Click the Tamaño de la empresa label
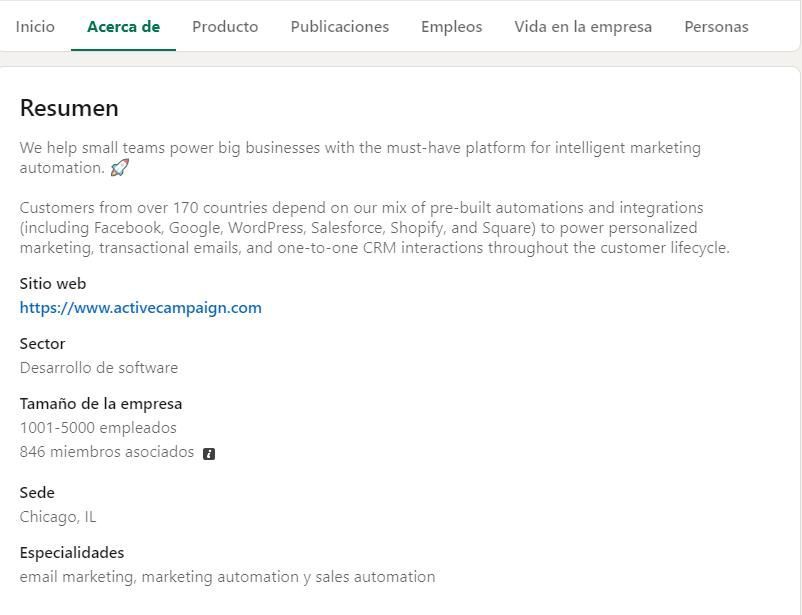 click(101, 404)
